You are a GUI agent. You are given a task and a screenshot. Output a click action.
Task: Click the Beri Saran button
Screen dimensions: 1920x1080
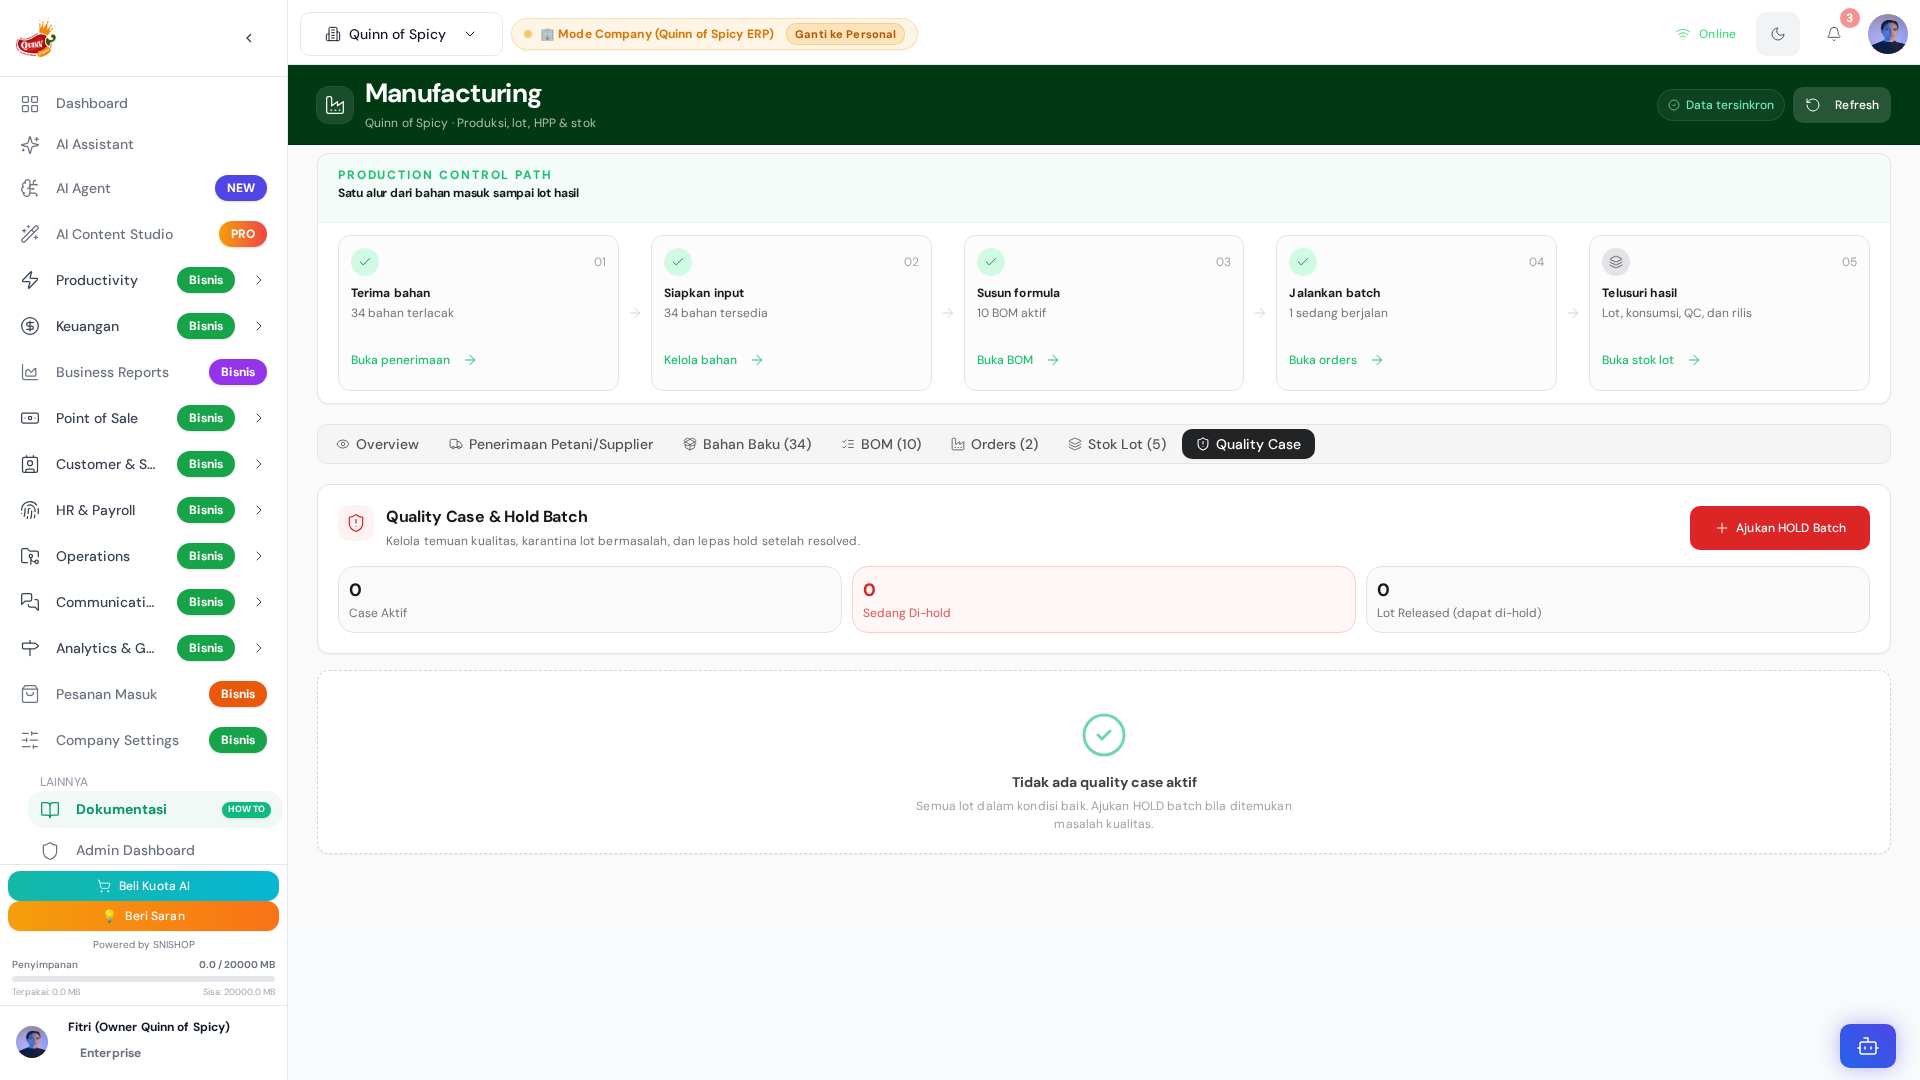pos(143,916)
